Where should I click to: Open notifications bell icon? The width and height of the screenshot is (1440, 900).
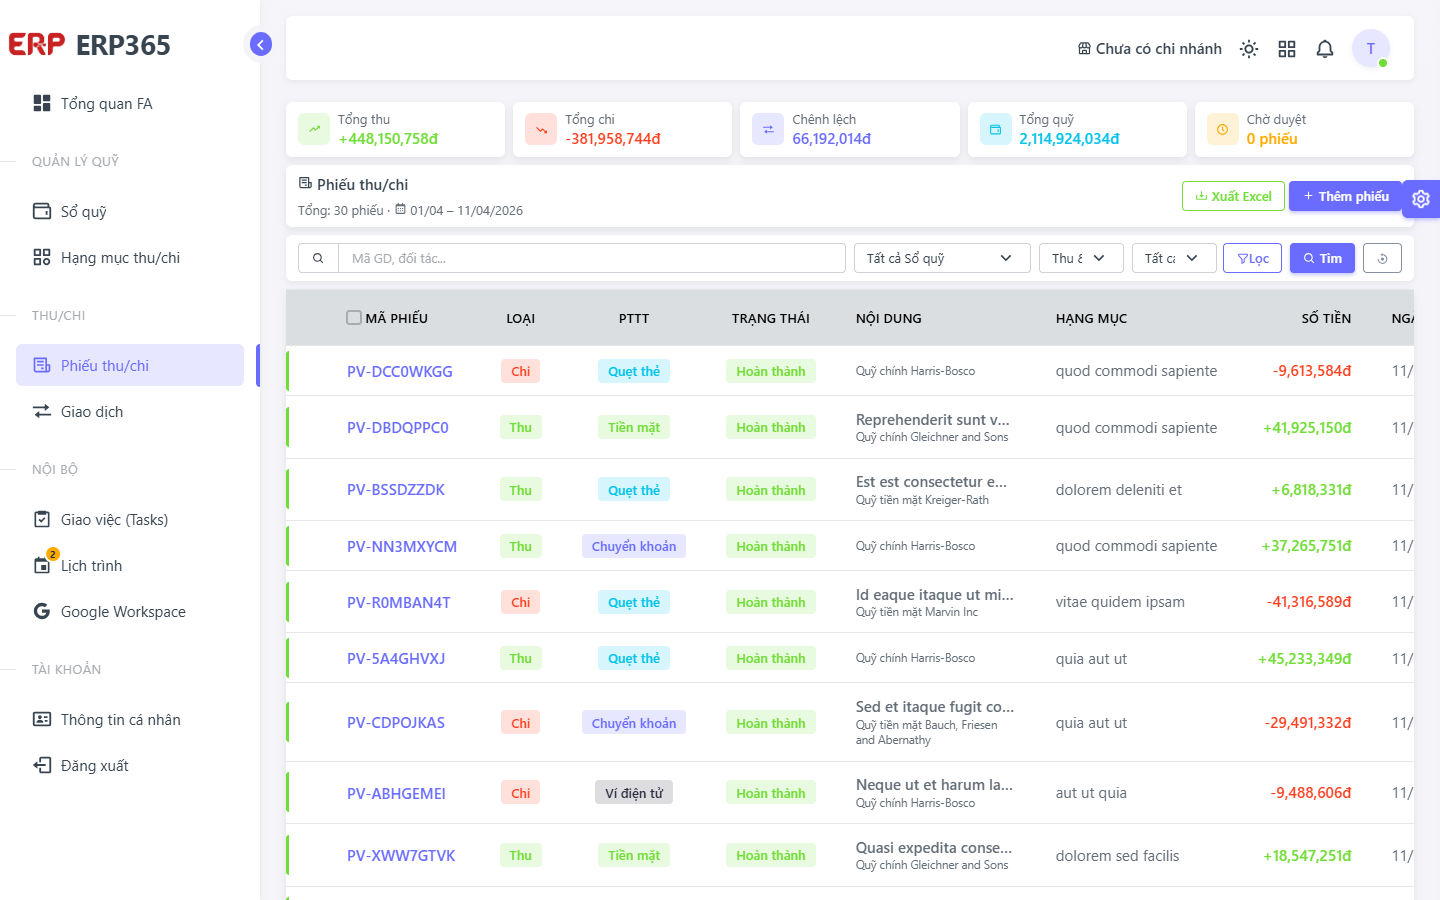pyautogui.click(x=1325, y=49)
